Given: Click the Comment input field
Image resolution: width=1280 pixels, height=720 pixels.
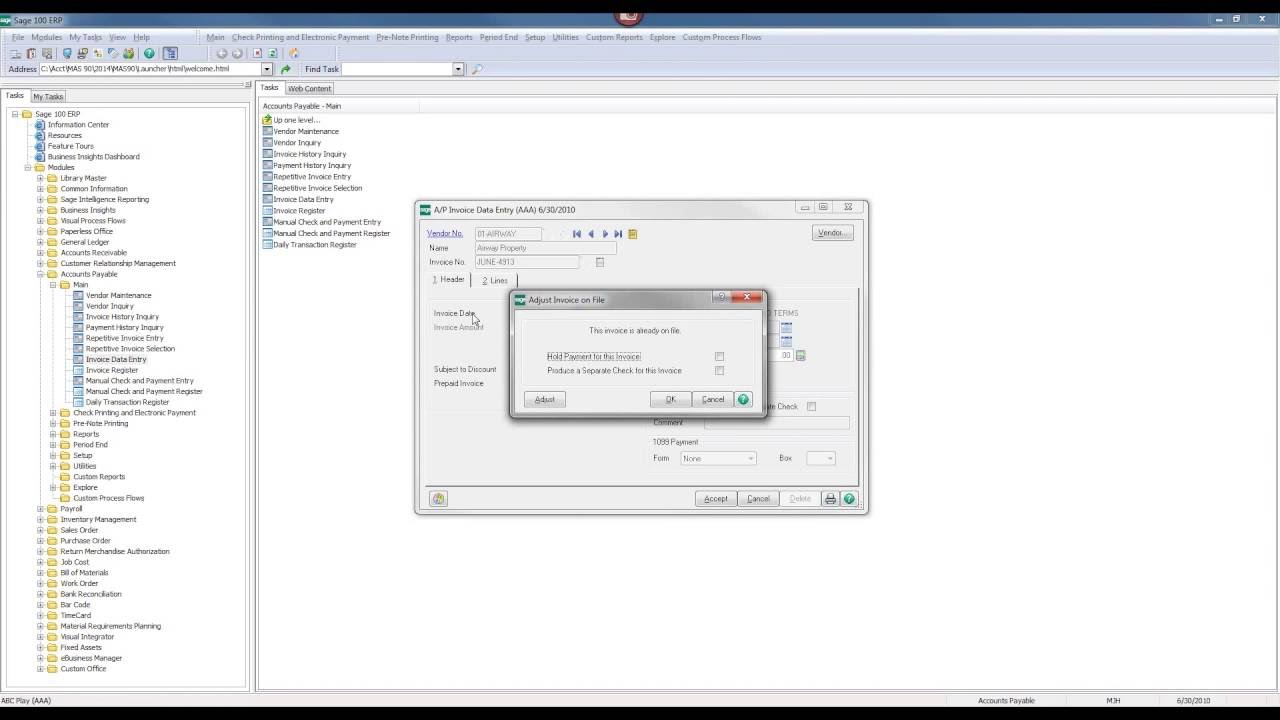Looking at the screenshot, I should [776, 423].
